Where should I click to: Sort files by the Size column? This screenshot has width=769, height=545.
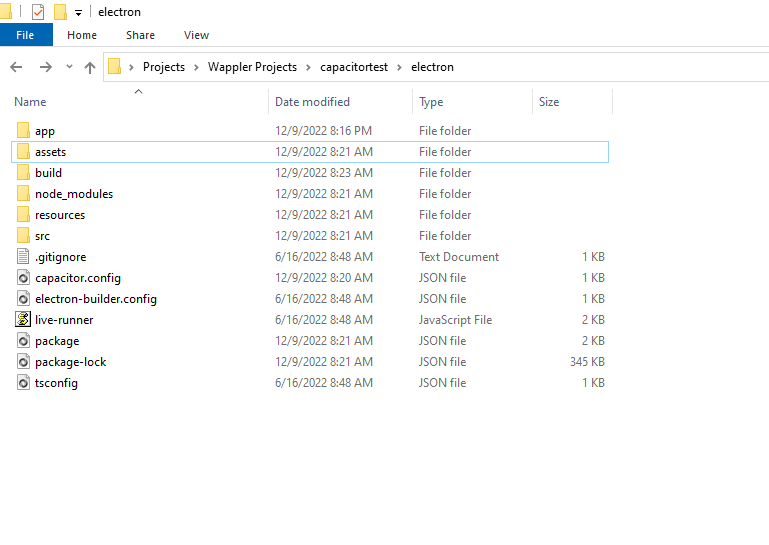tap(549, 102)
